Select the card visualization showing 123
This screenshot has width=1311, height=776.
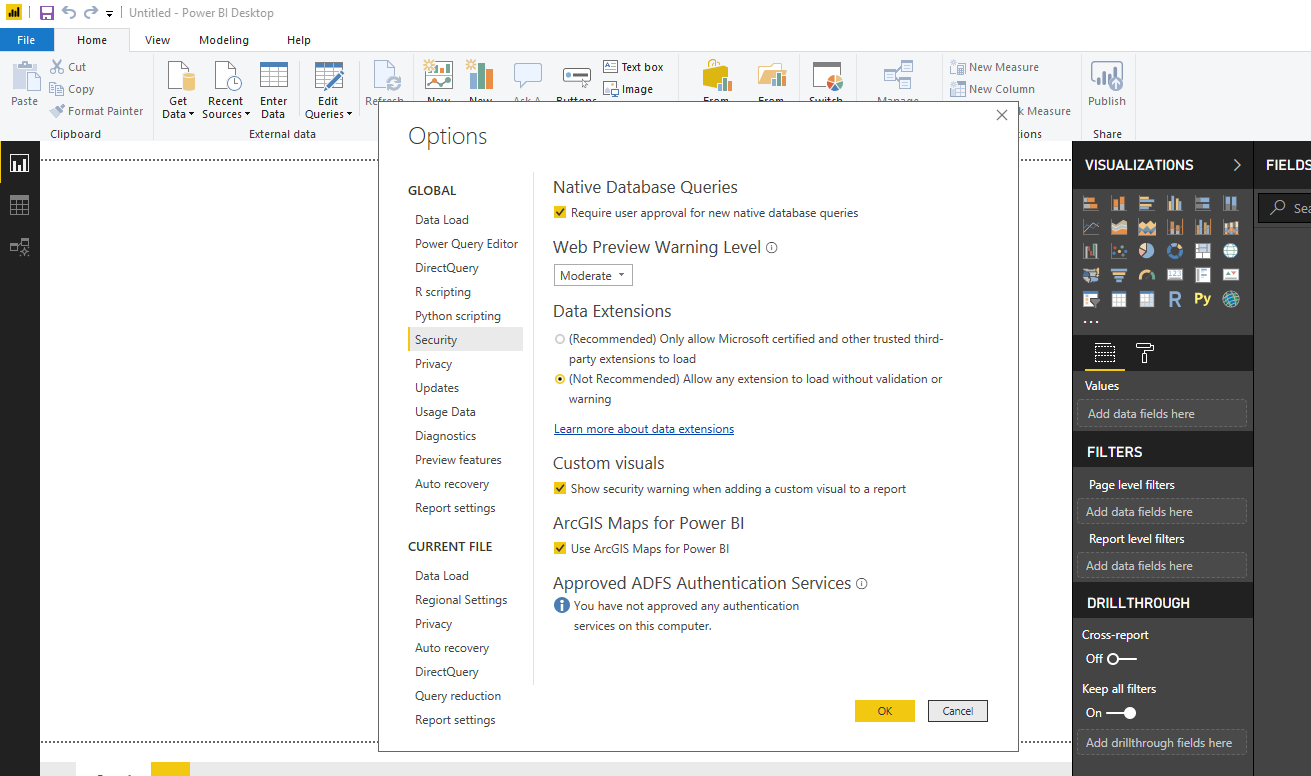(x=1175, y=275)
